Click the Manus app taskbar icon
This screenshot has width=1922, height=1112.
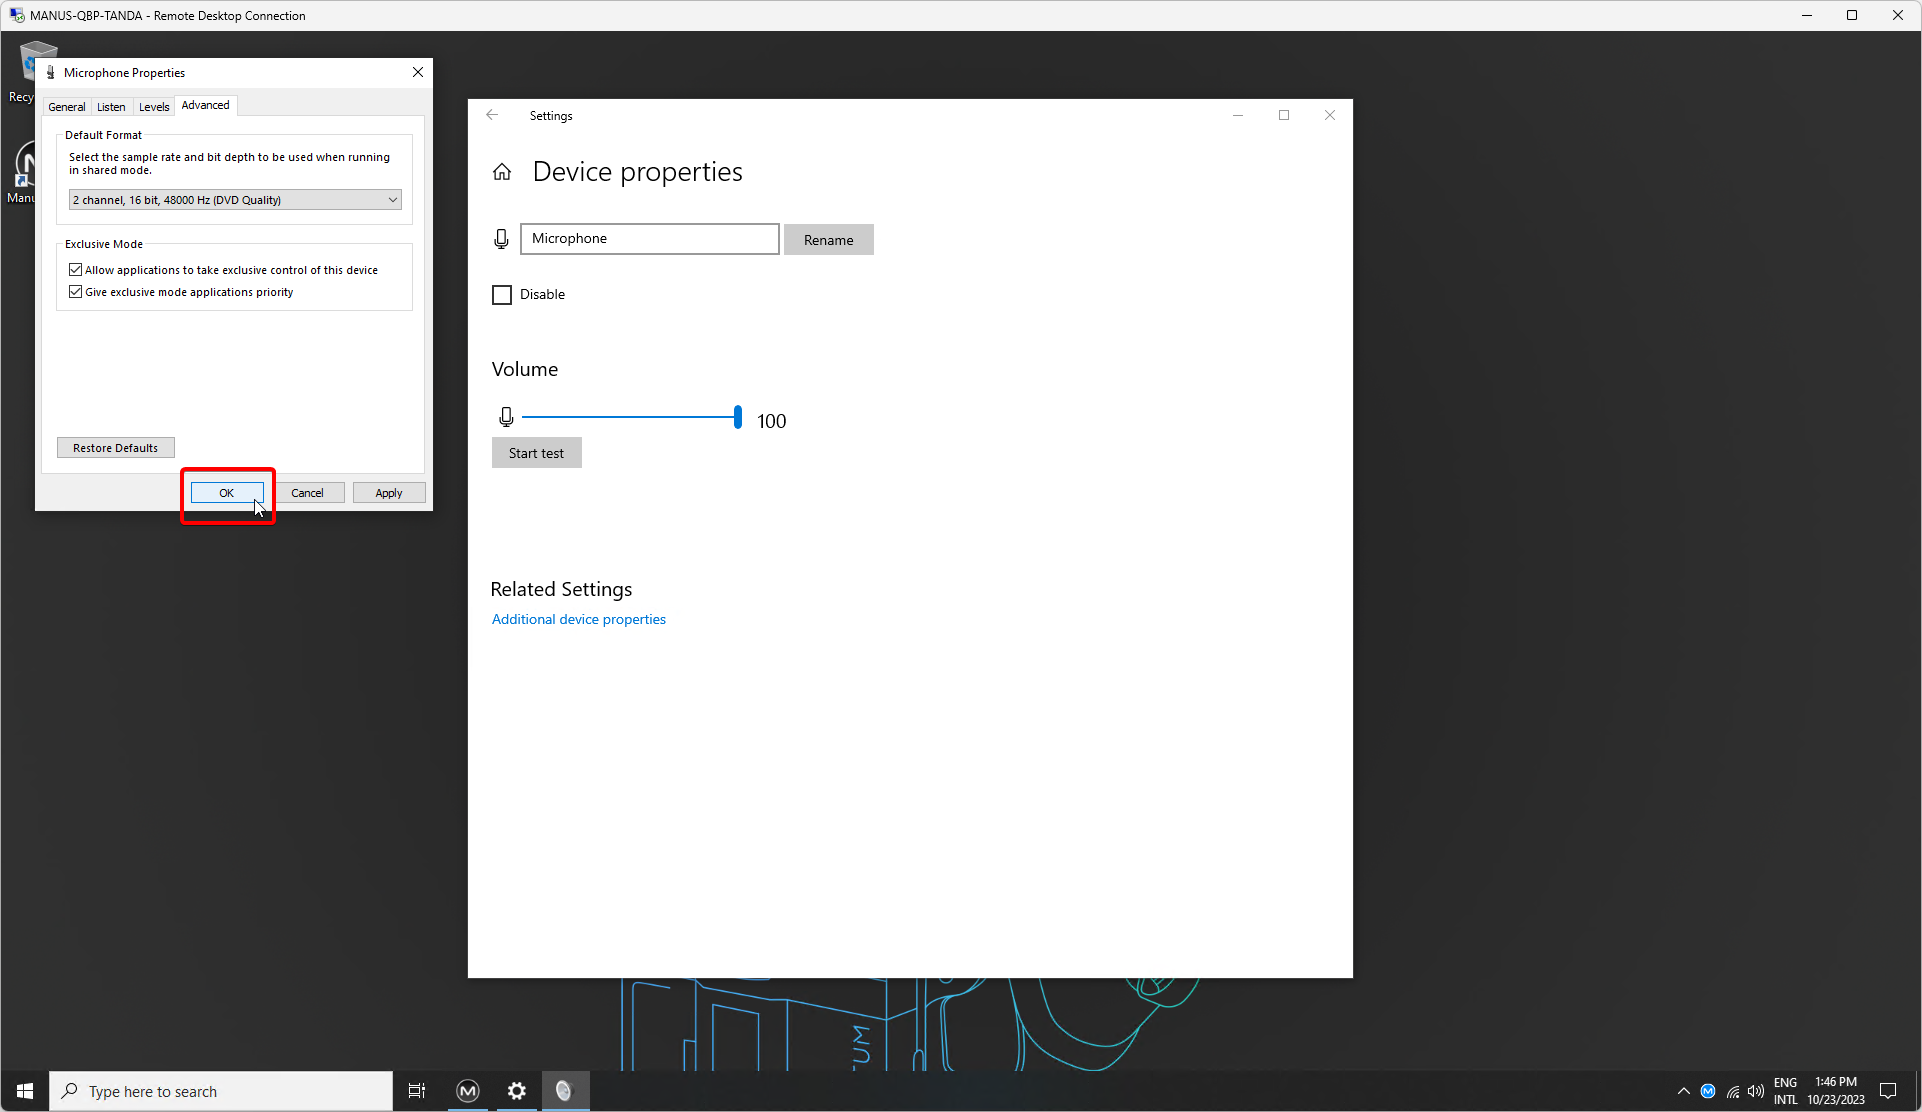point(468,1091)
